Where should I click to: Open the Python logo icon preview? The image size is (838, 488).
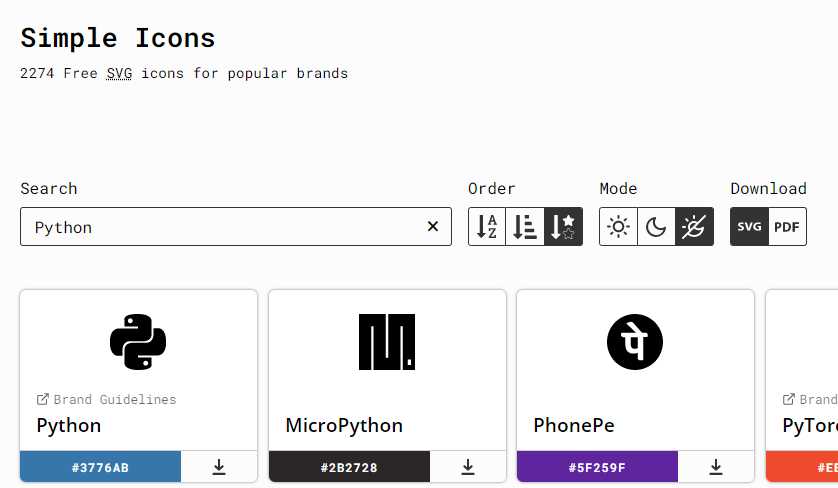138,342
